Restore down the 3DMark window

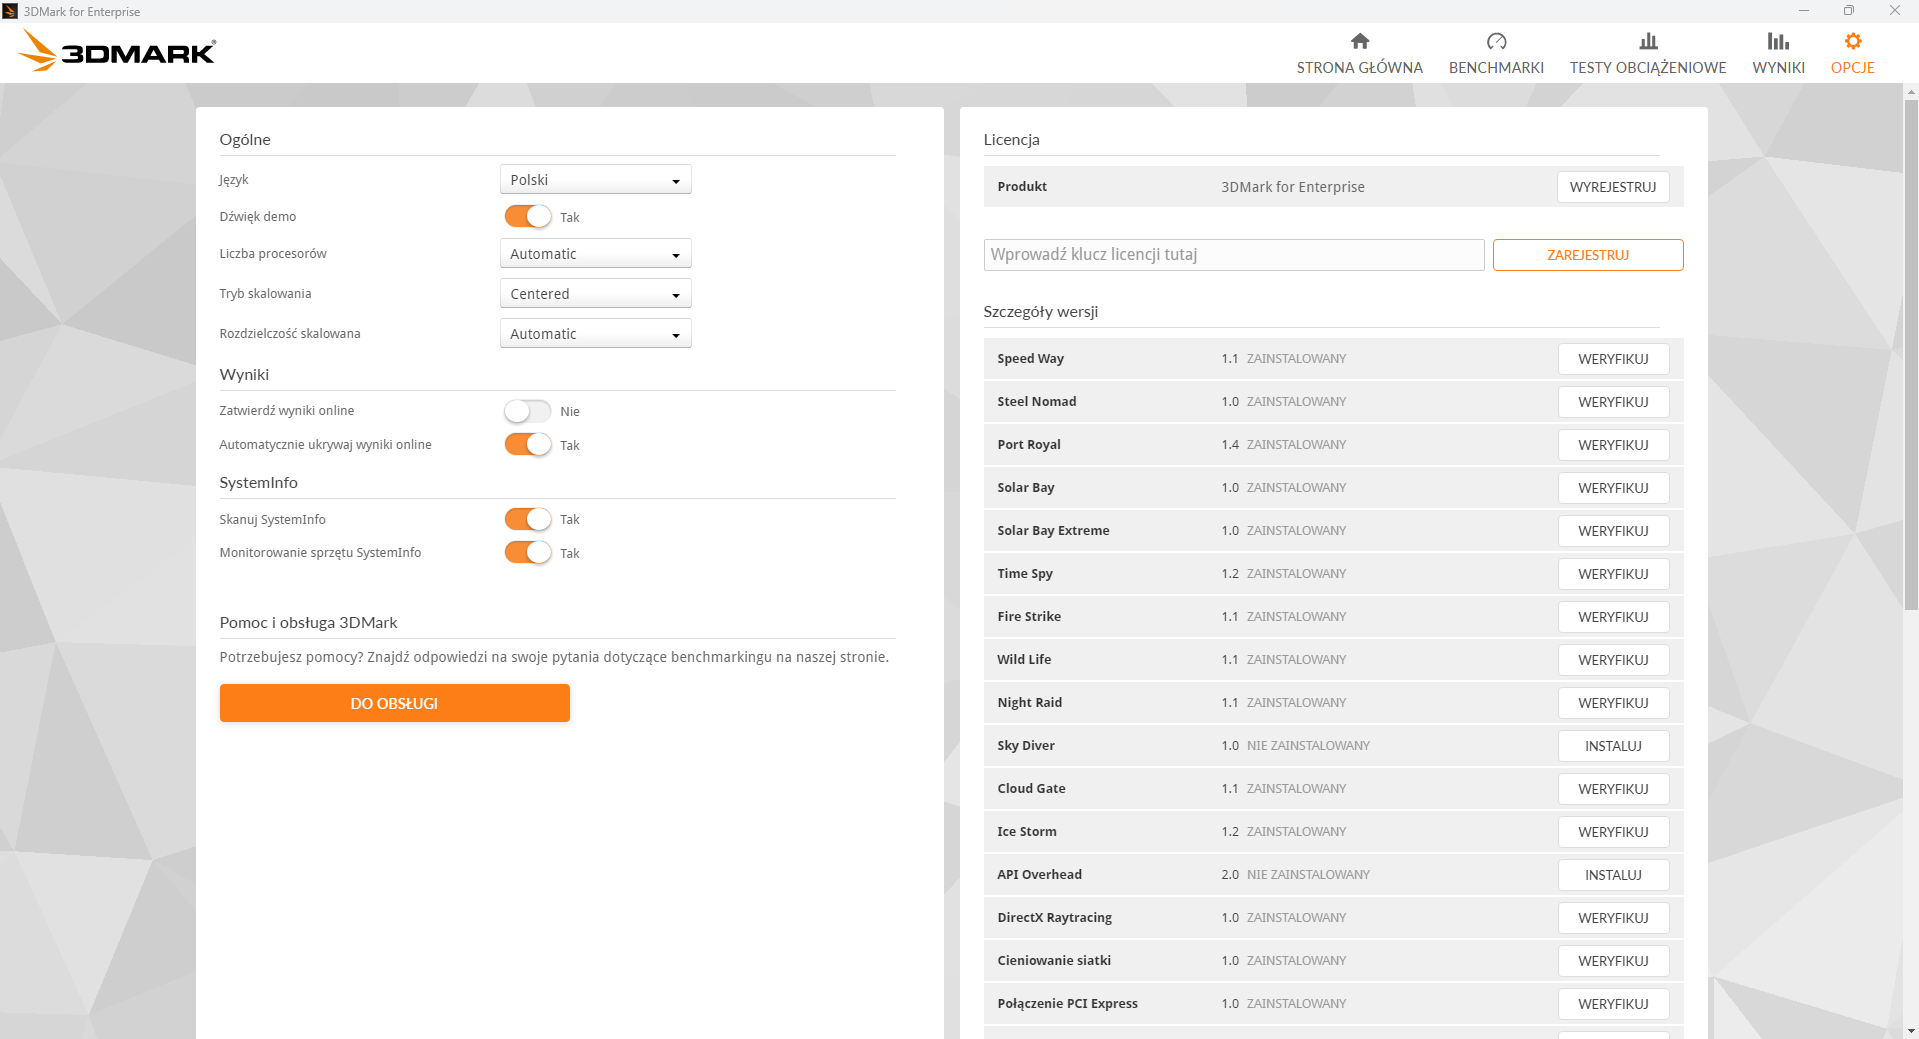pyautogui.click(x=1849, y=11)
